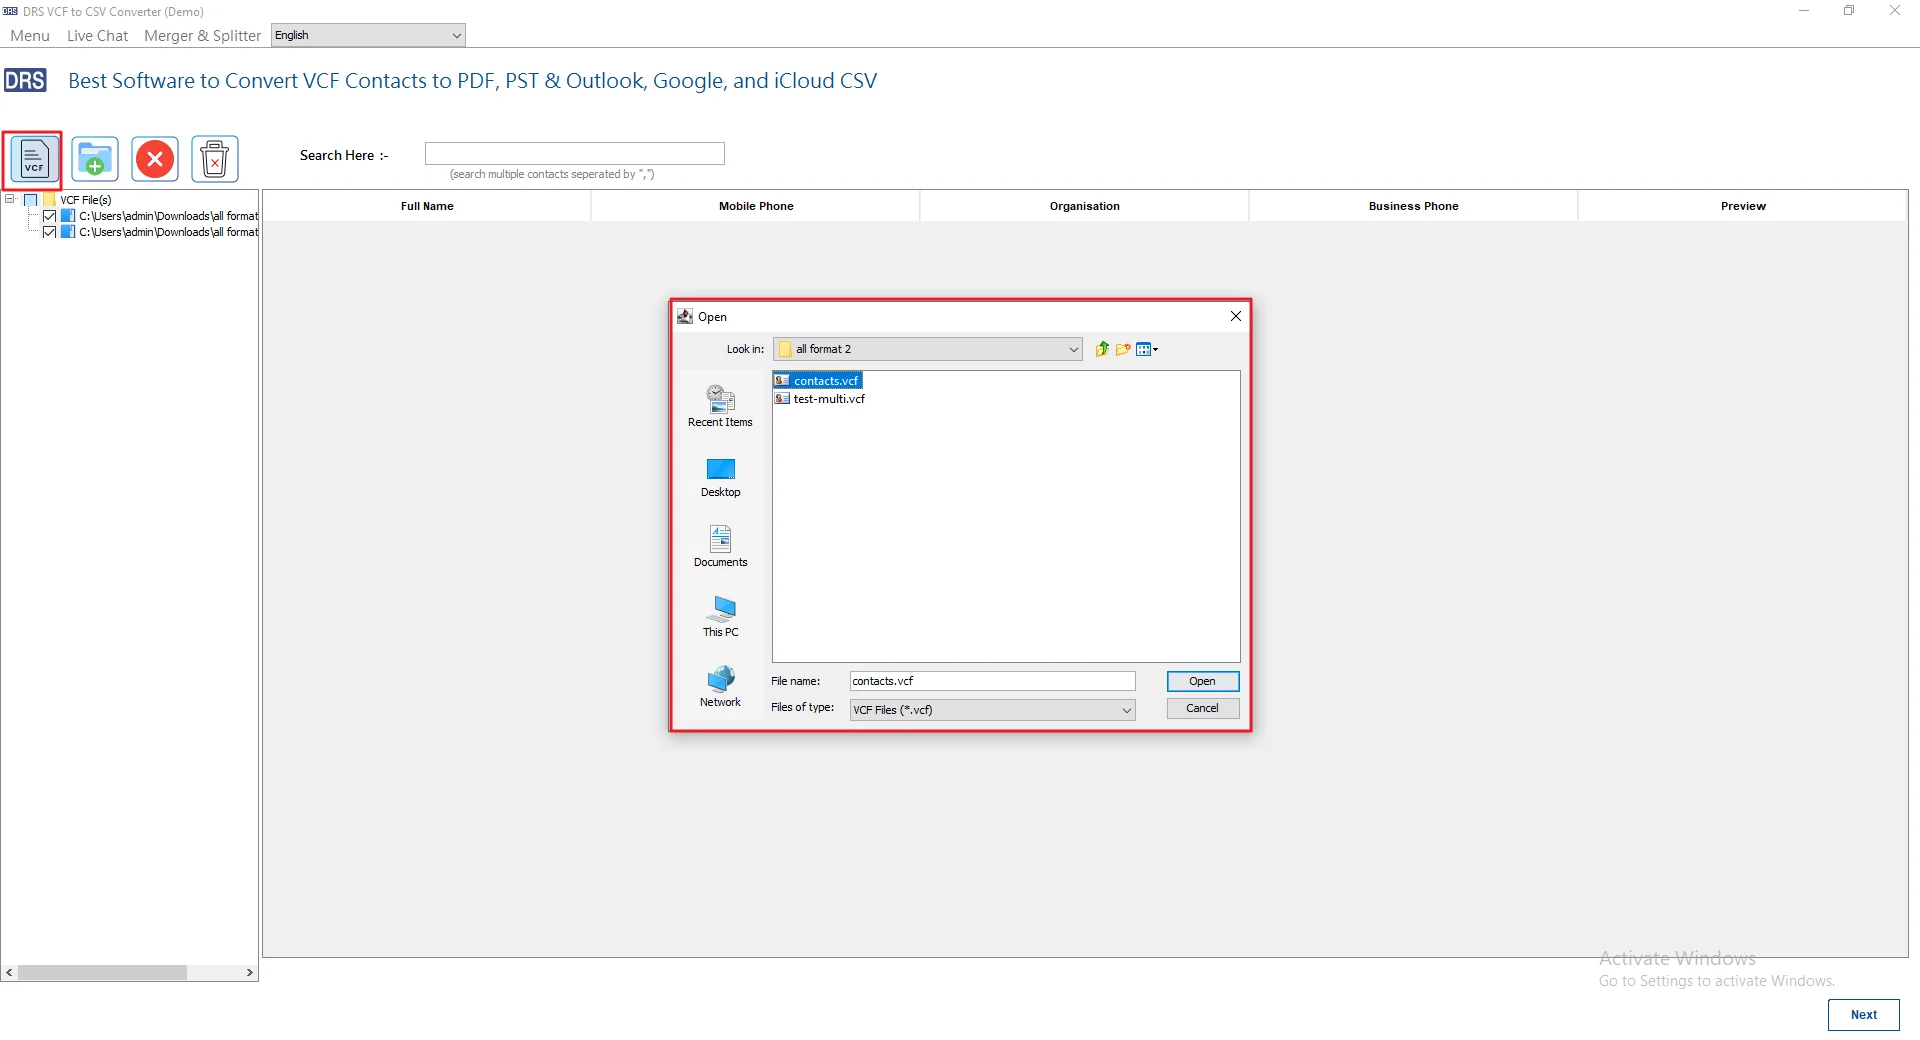Image resolution: width=1920 pixels, height=1040 pixels.
Task: Click the trash can remove-all icon
Action: tap(215, 159)
